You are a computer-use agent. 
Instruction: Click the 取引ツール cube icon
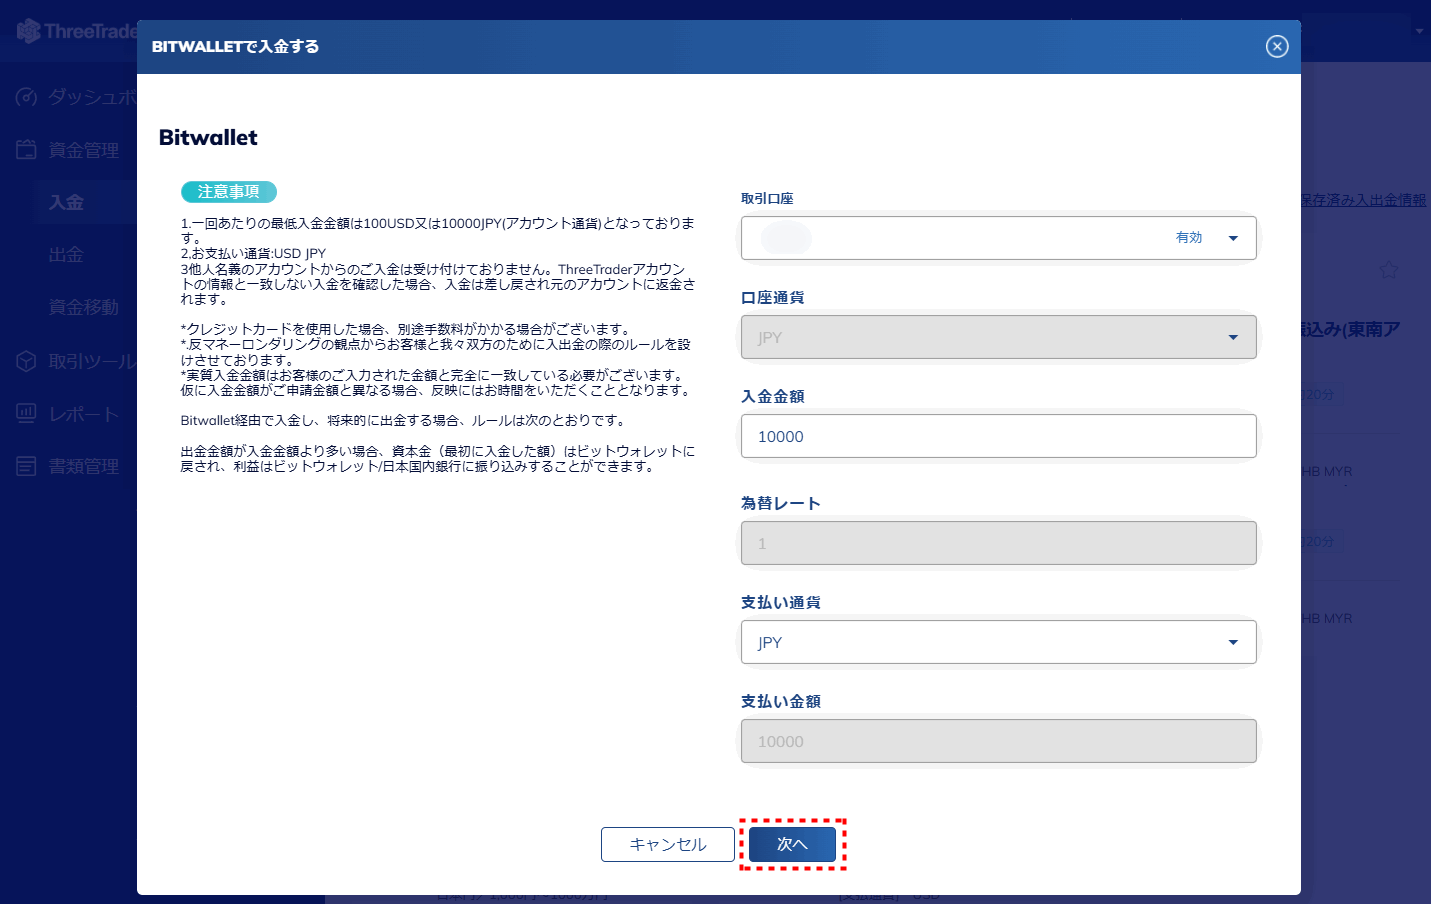pyautogui.click(x=27, y=361)
